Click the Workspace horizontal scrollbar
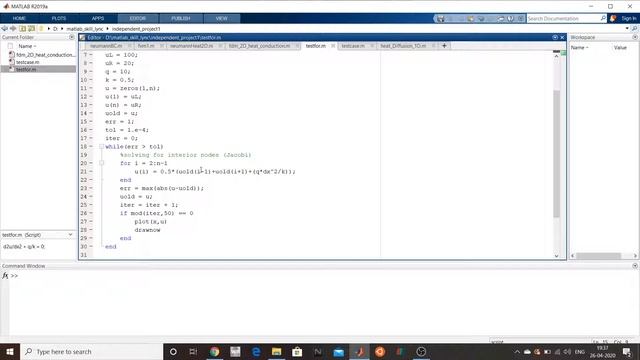 (598, 256)
